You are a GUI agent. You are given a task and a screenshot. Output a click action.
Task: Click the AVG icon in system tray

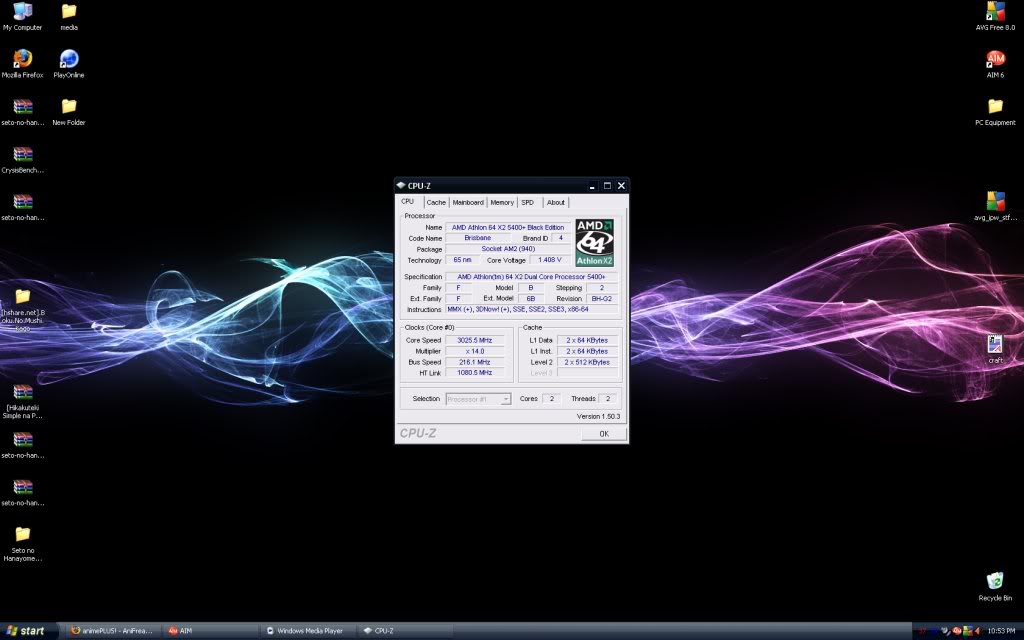pos(968,630)
